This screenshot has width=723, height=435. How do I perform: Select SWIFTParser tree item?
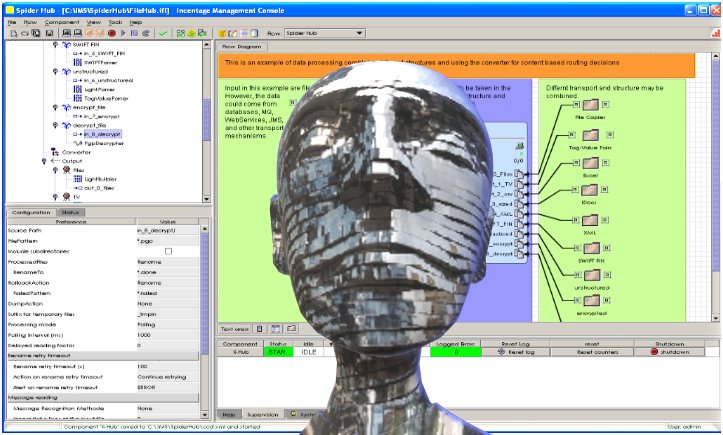101,63
